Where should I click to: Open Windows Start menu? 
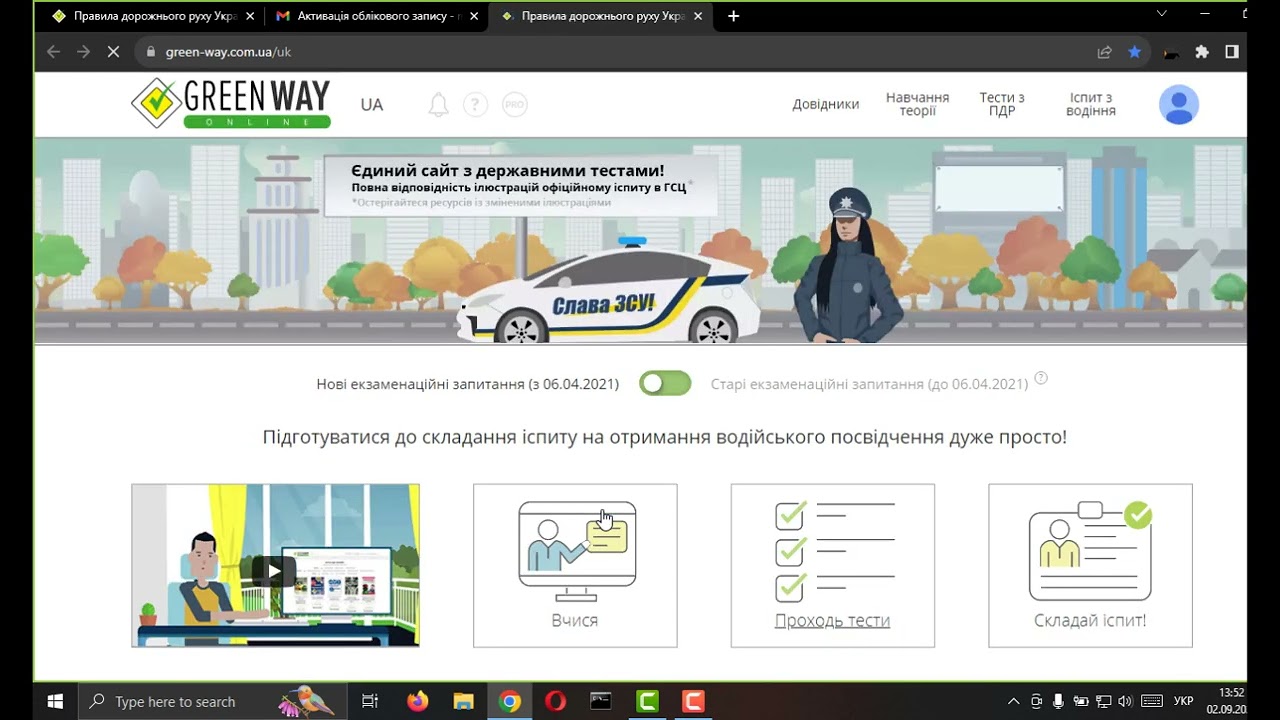pos(55,701)
